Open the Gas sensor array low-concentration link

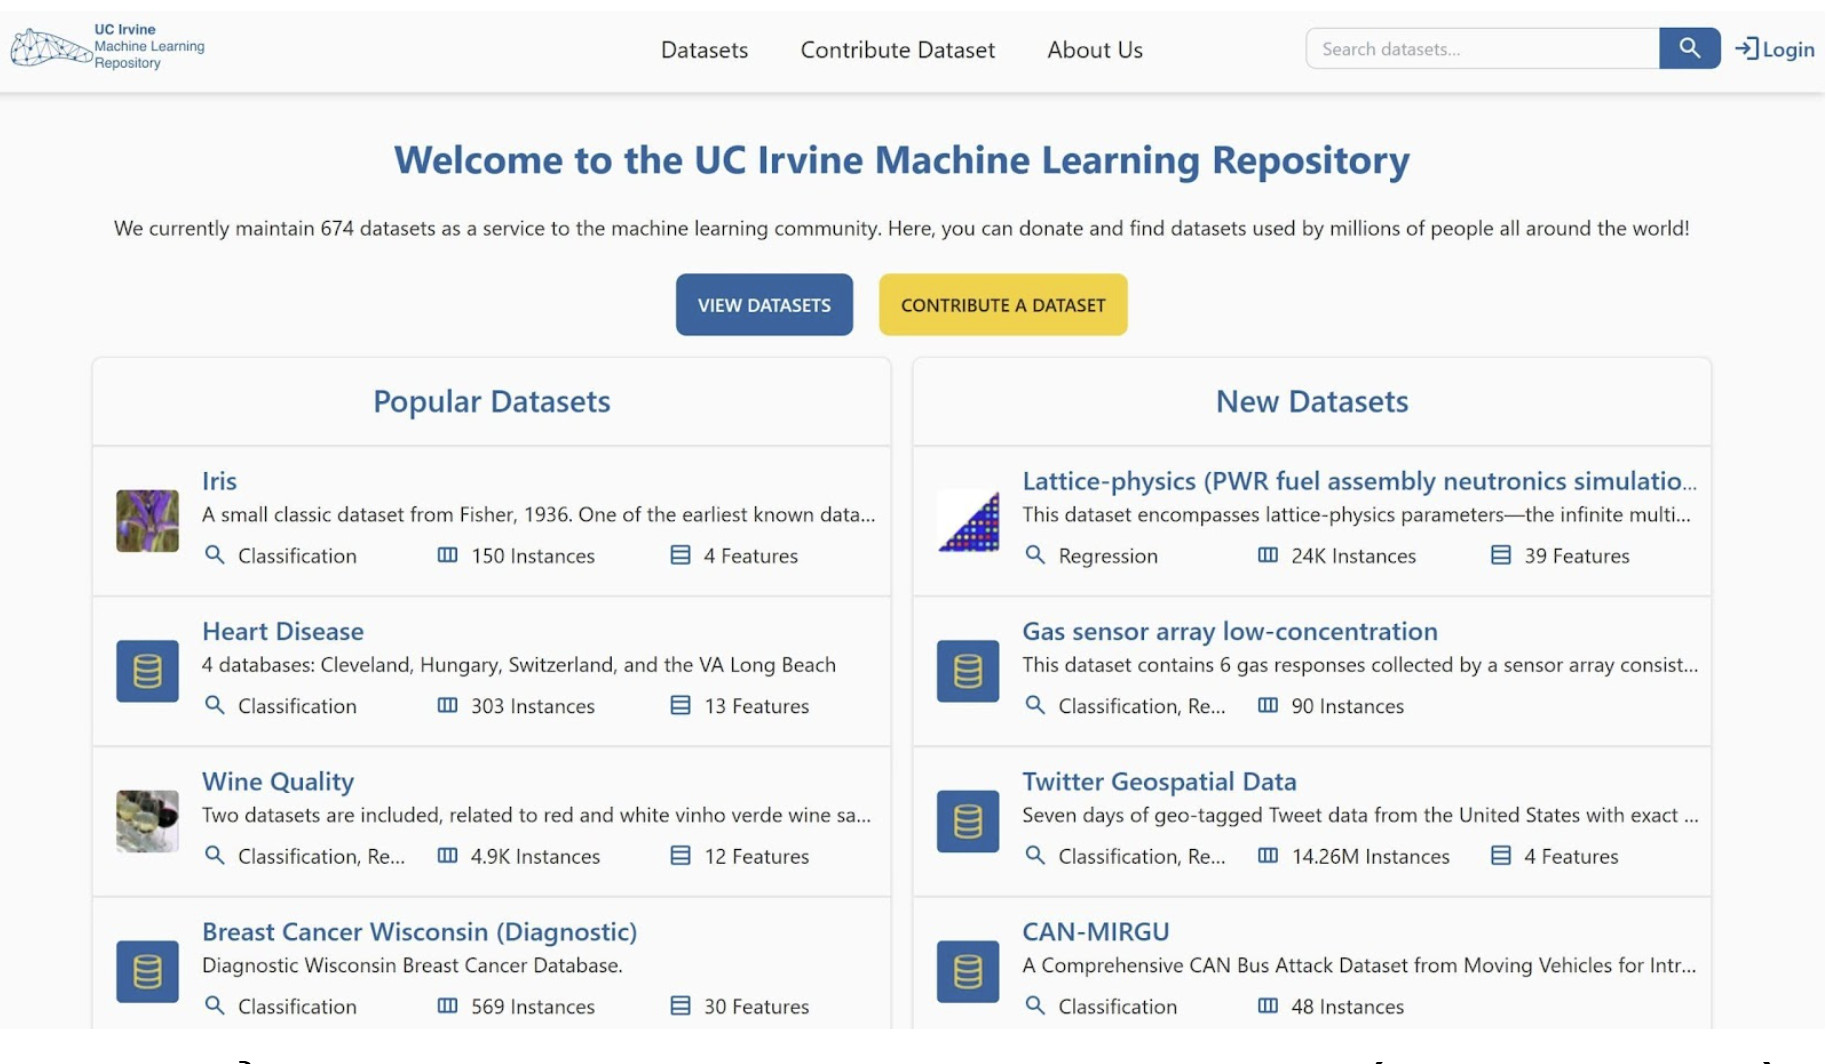click(1230, 631)
